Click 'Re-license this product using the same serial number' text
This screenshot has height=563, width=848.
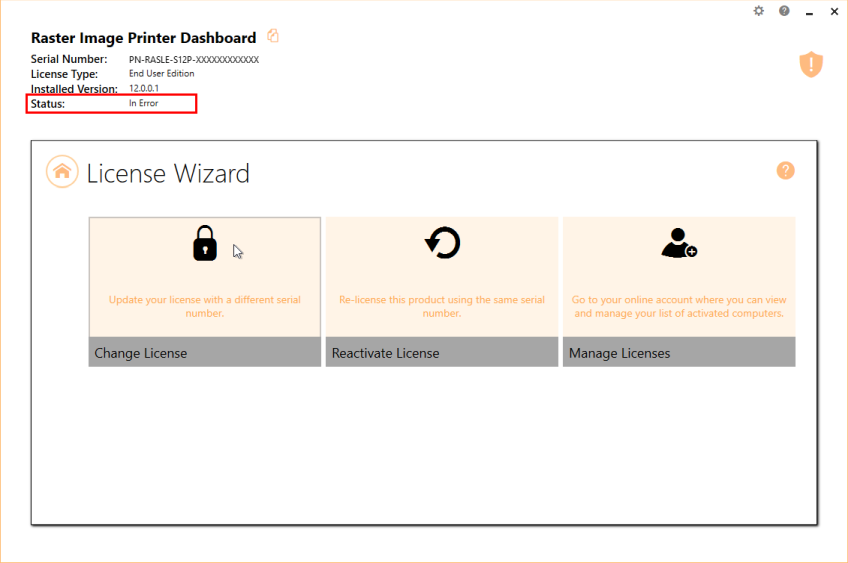[442, 306]
